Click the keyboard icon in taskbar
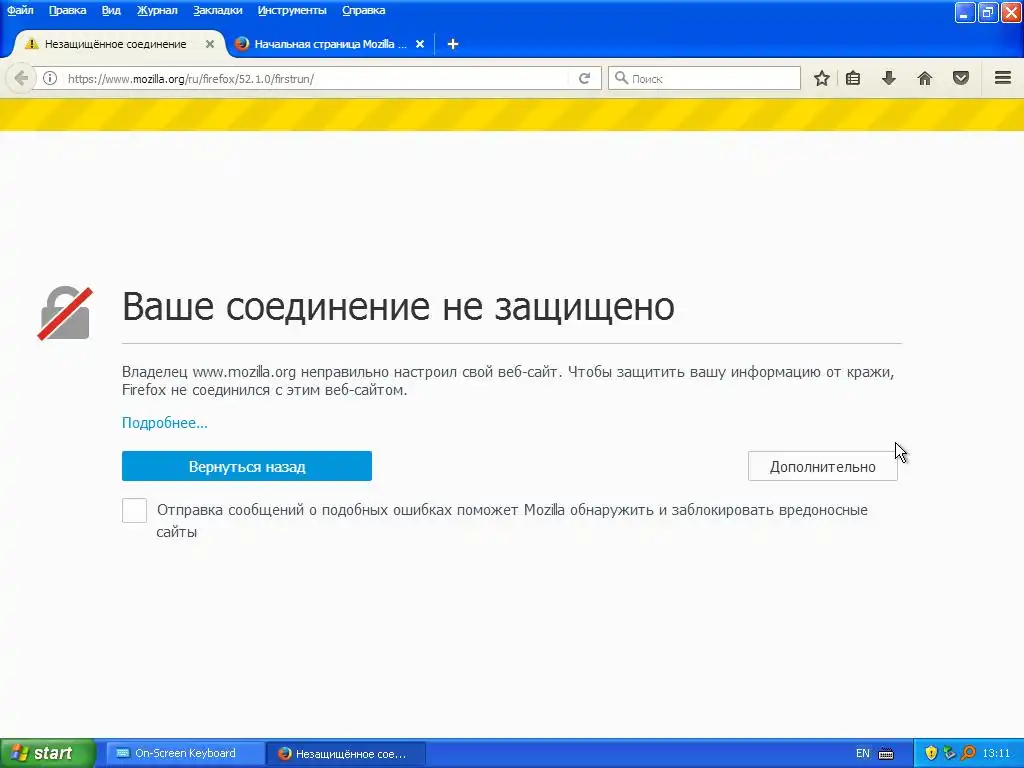 coord(886,754)
